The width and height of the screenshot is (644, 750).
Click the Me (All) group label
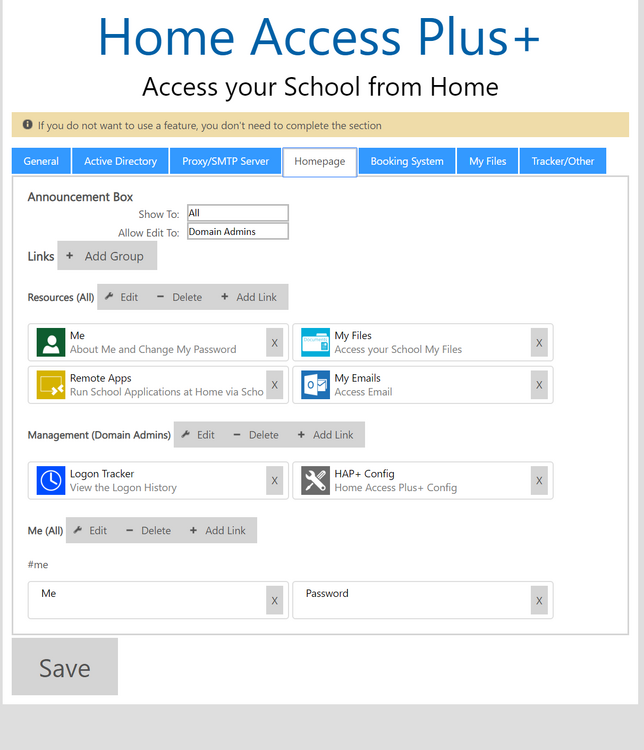[x=45, y=531]
